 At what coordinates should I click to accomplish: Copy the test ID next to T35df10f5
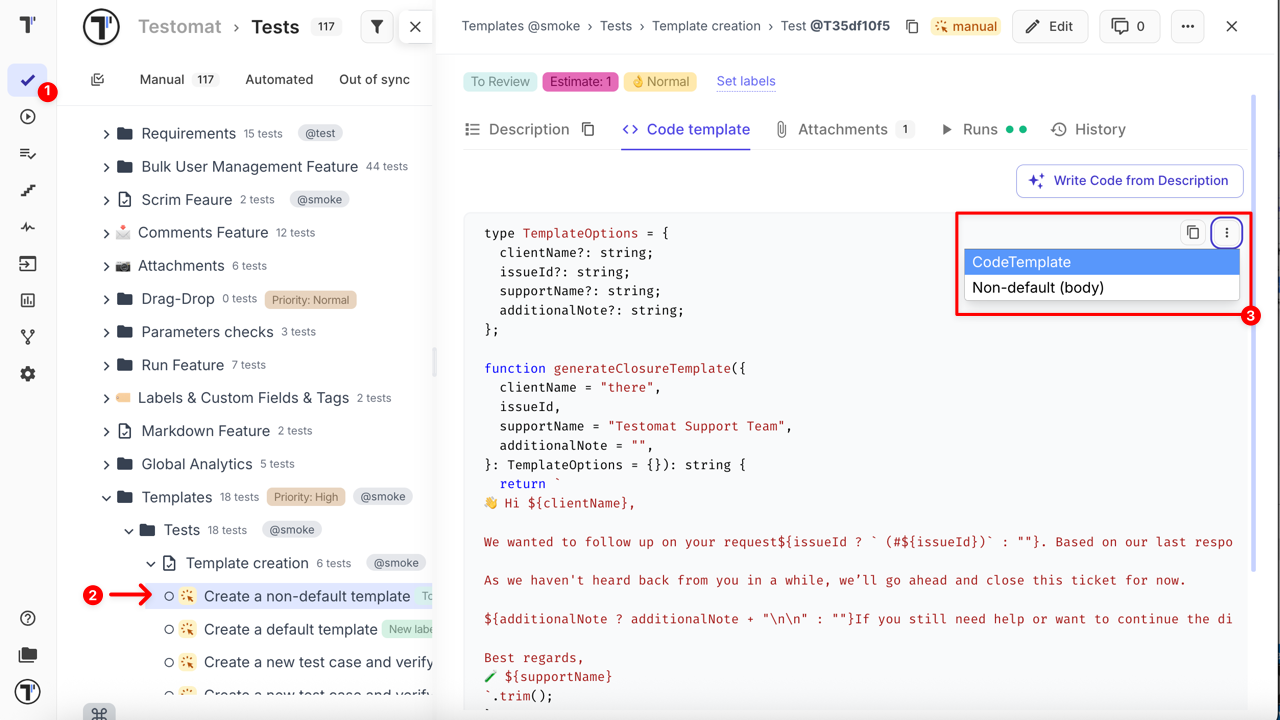coord(912,27)
